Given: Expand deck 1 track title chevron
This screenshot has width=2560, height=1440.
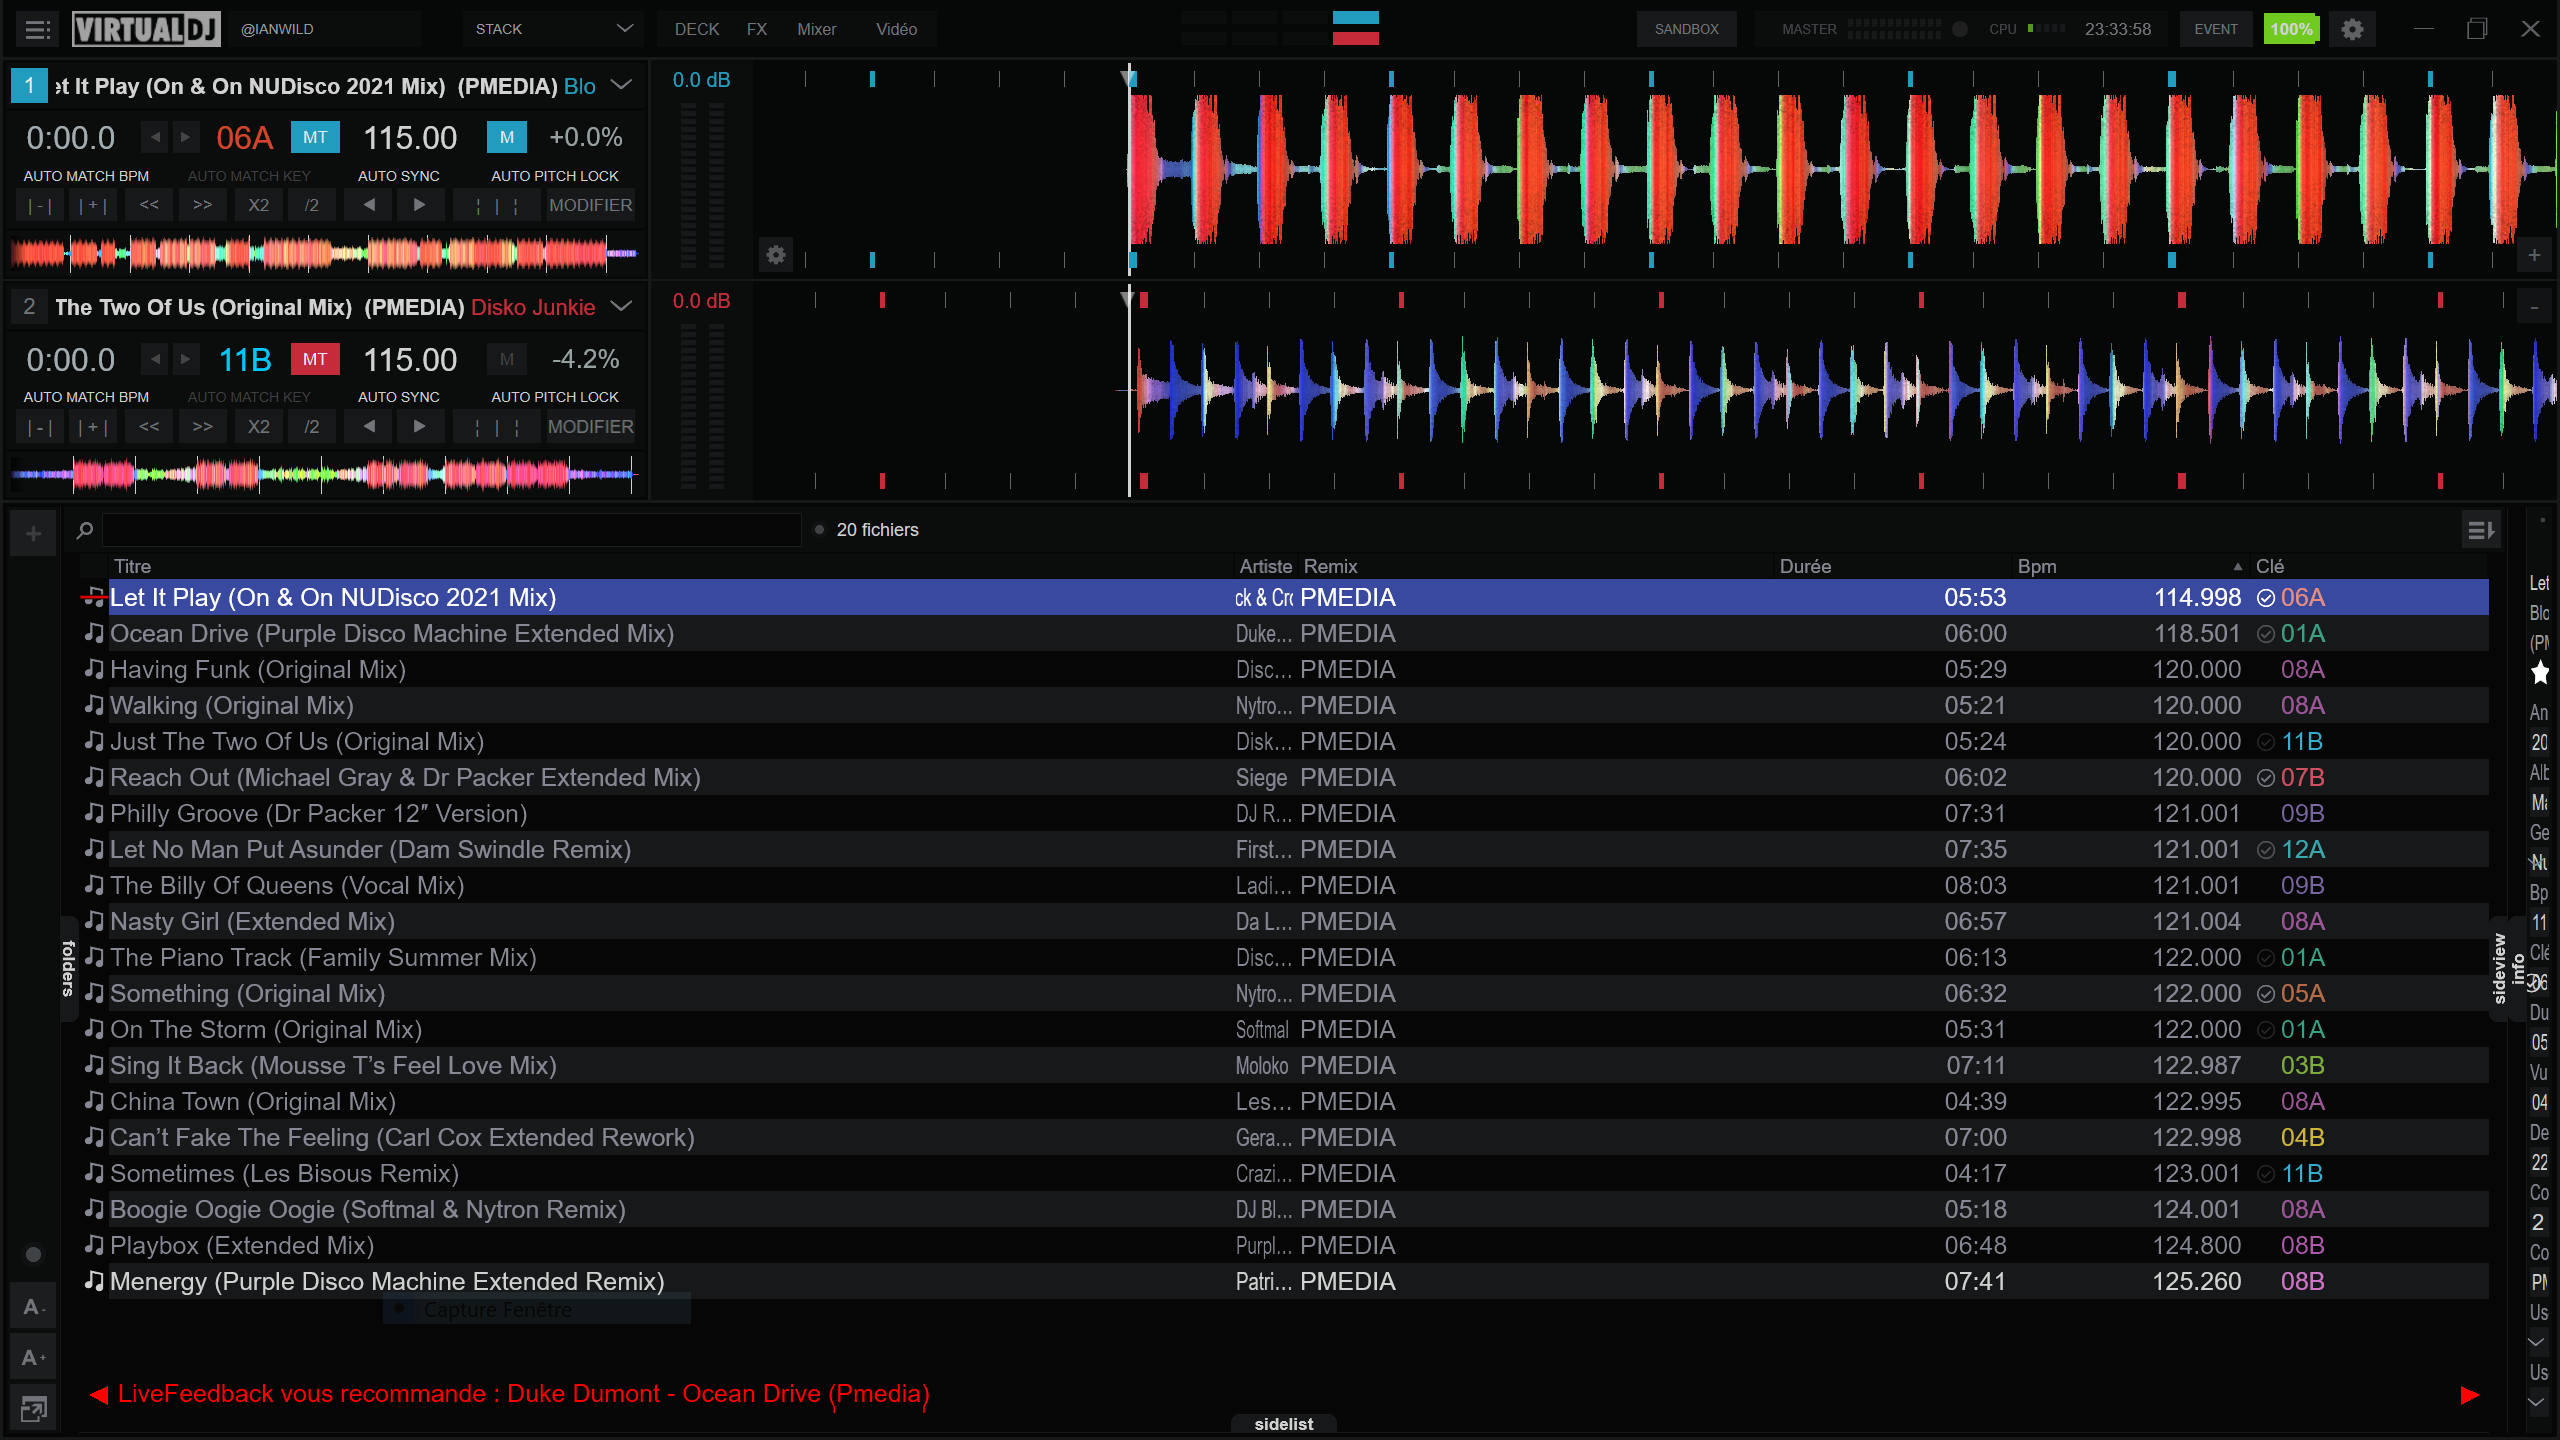Looking at the screenshot, I should pyautogui.click(x=621, y=85).
